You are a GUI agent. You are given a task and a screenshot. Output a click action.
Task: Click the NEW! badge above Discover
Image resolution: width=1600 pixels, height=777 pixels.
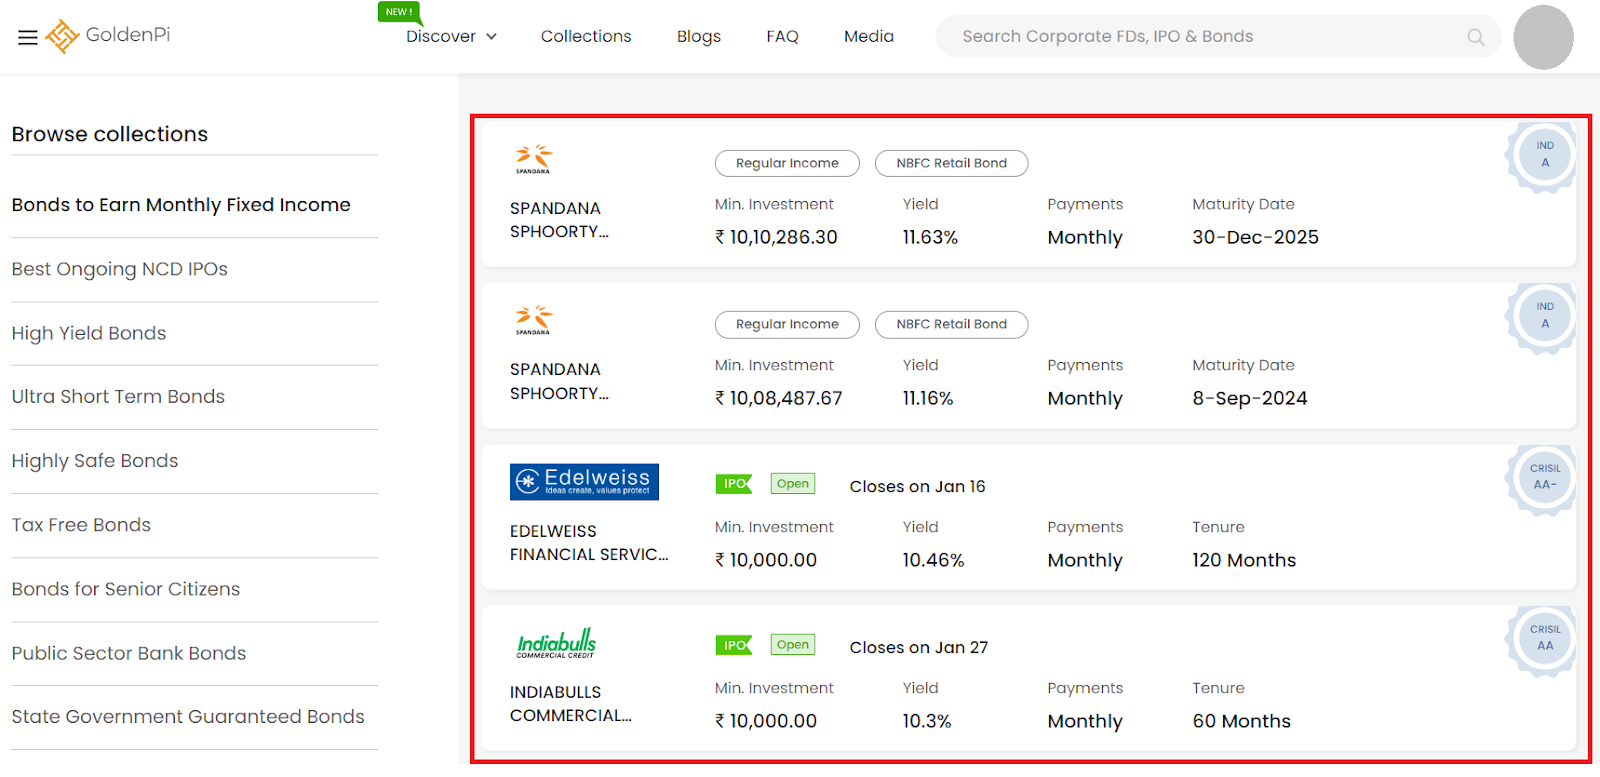pyautogui.click(x=399, y=12)
